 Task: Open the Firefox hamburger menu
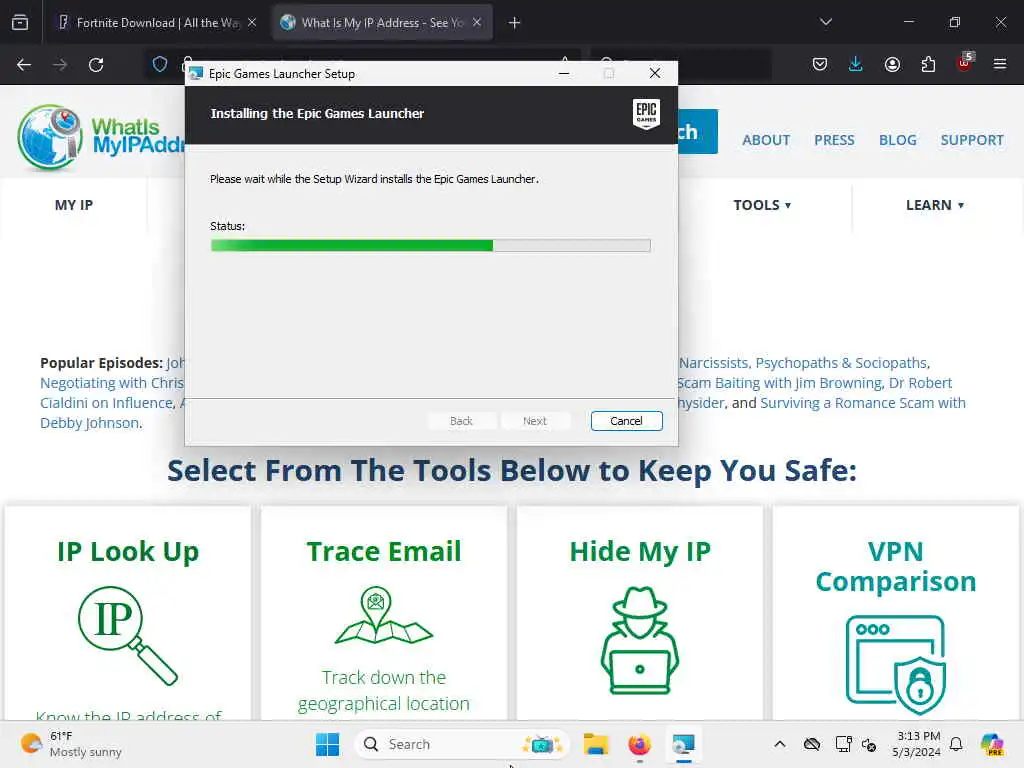[x=1000, y=64]
